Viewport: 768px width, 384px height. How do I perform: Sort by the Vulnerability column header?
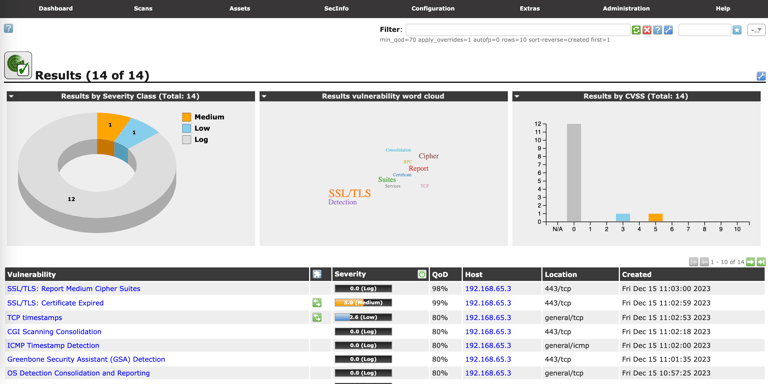coord(31,274)
